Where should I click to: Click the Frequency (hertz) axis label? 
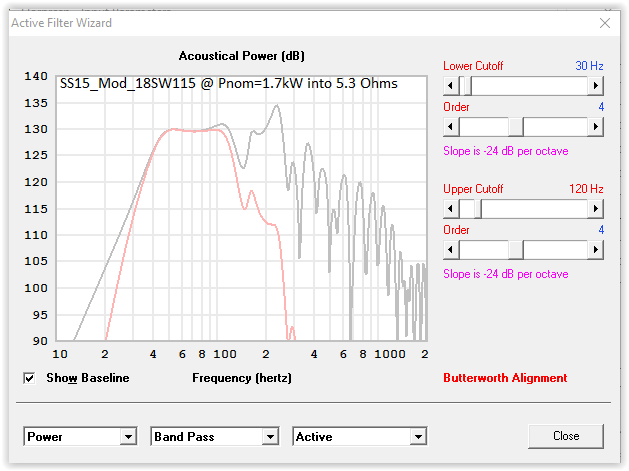(x=242, y=378)
